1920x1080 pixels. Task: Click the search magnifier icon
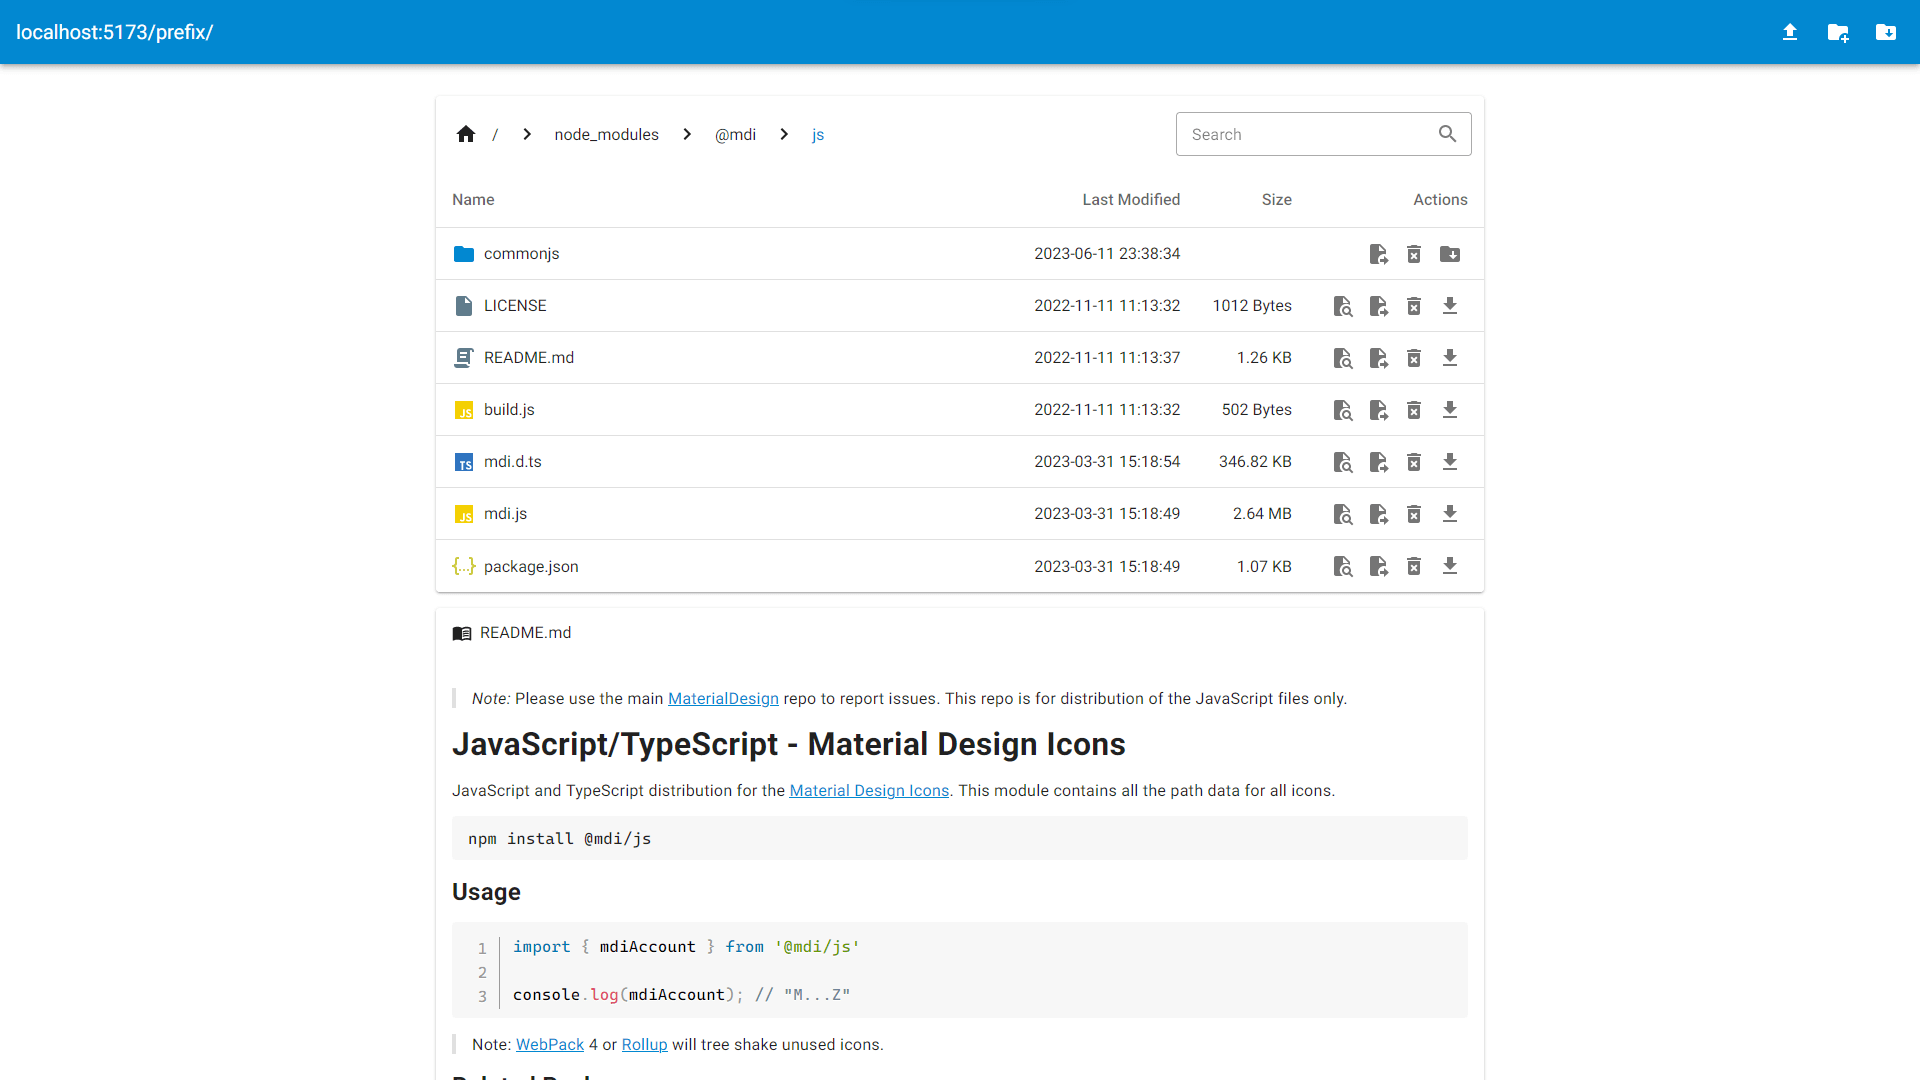tap(1447, 134)
